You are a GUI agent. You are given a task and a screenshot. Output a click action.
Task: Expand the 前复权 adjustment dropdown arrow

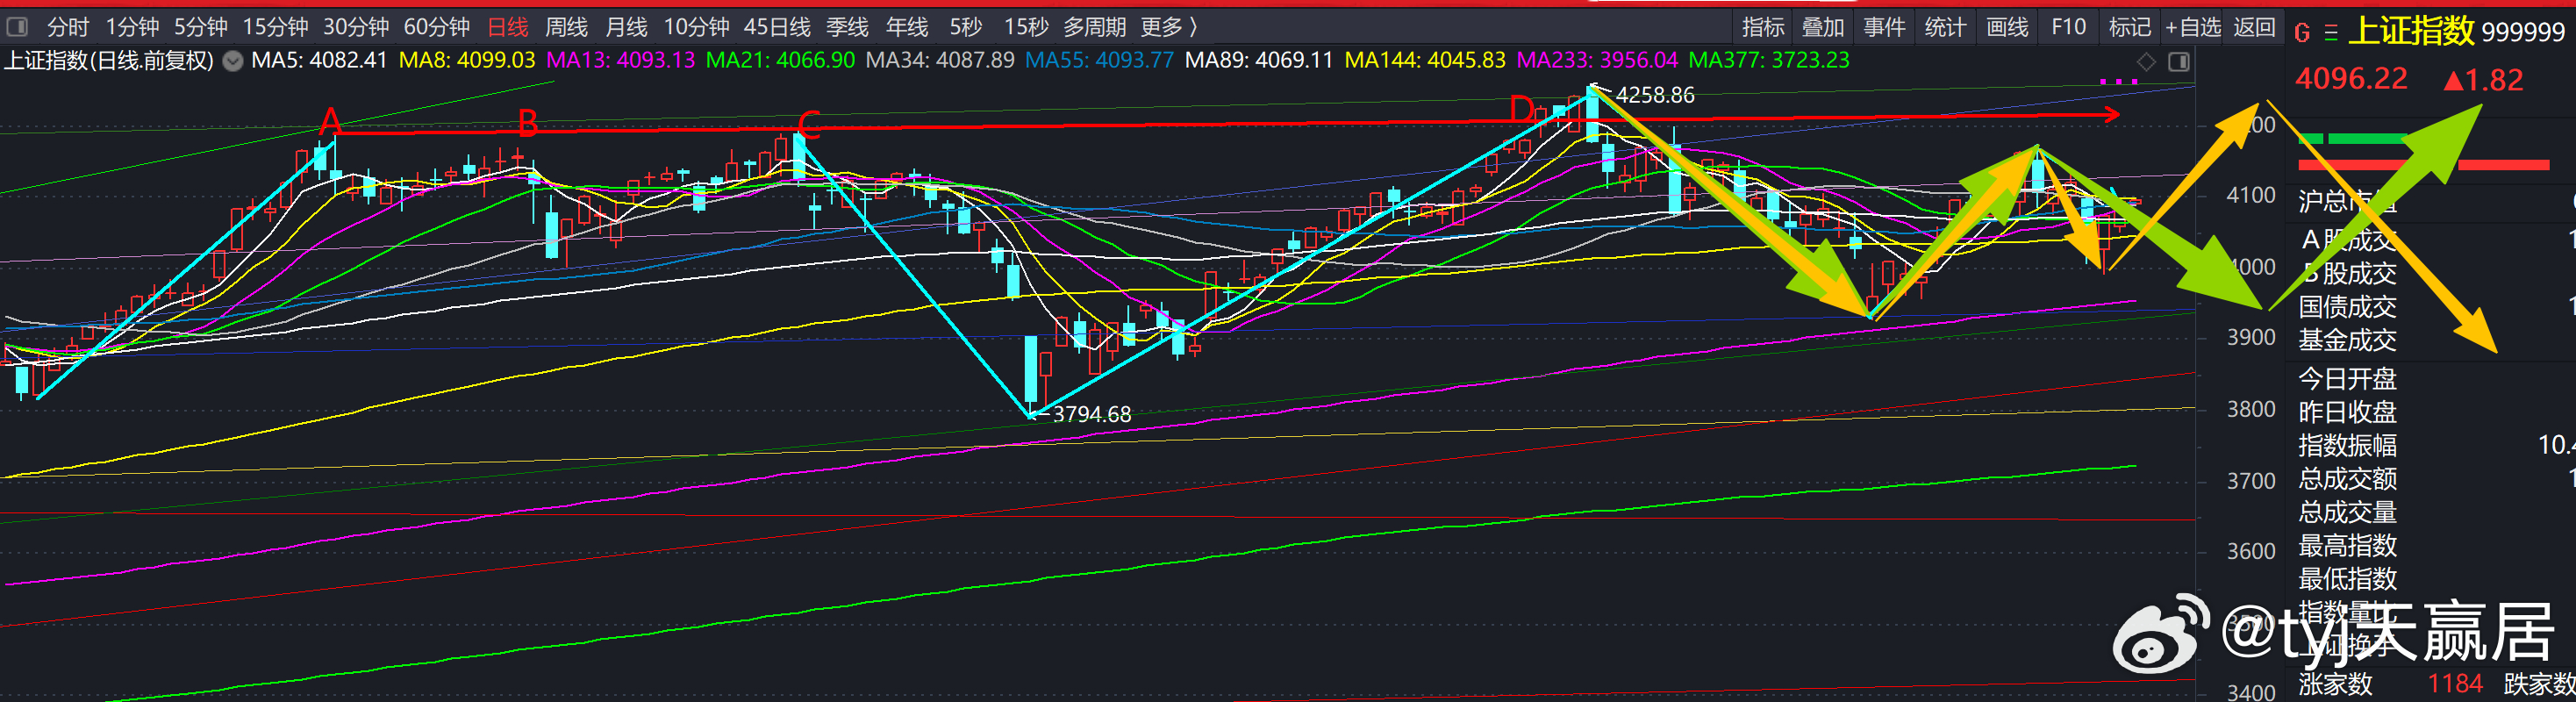coord(233,61)
